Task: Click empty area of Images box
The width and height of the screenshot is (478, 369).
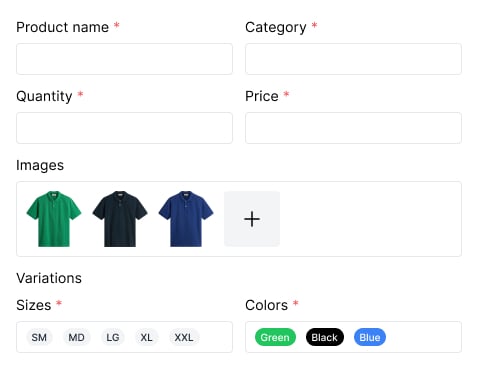Action: click(x=370, y=219)
